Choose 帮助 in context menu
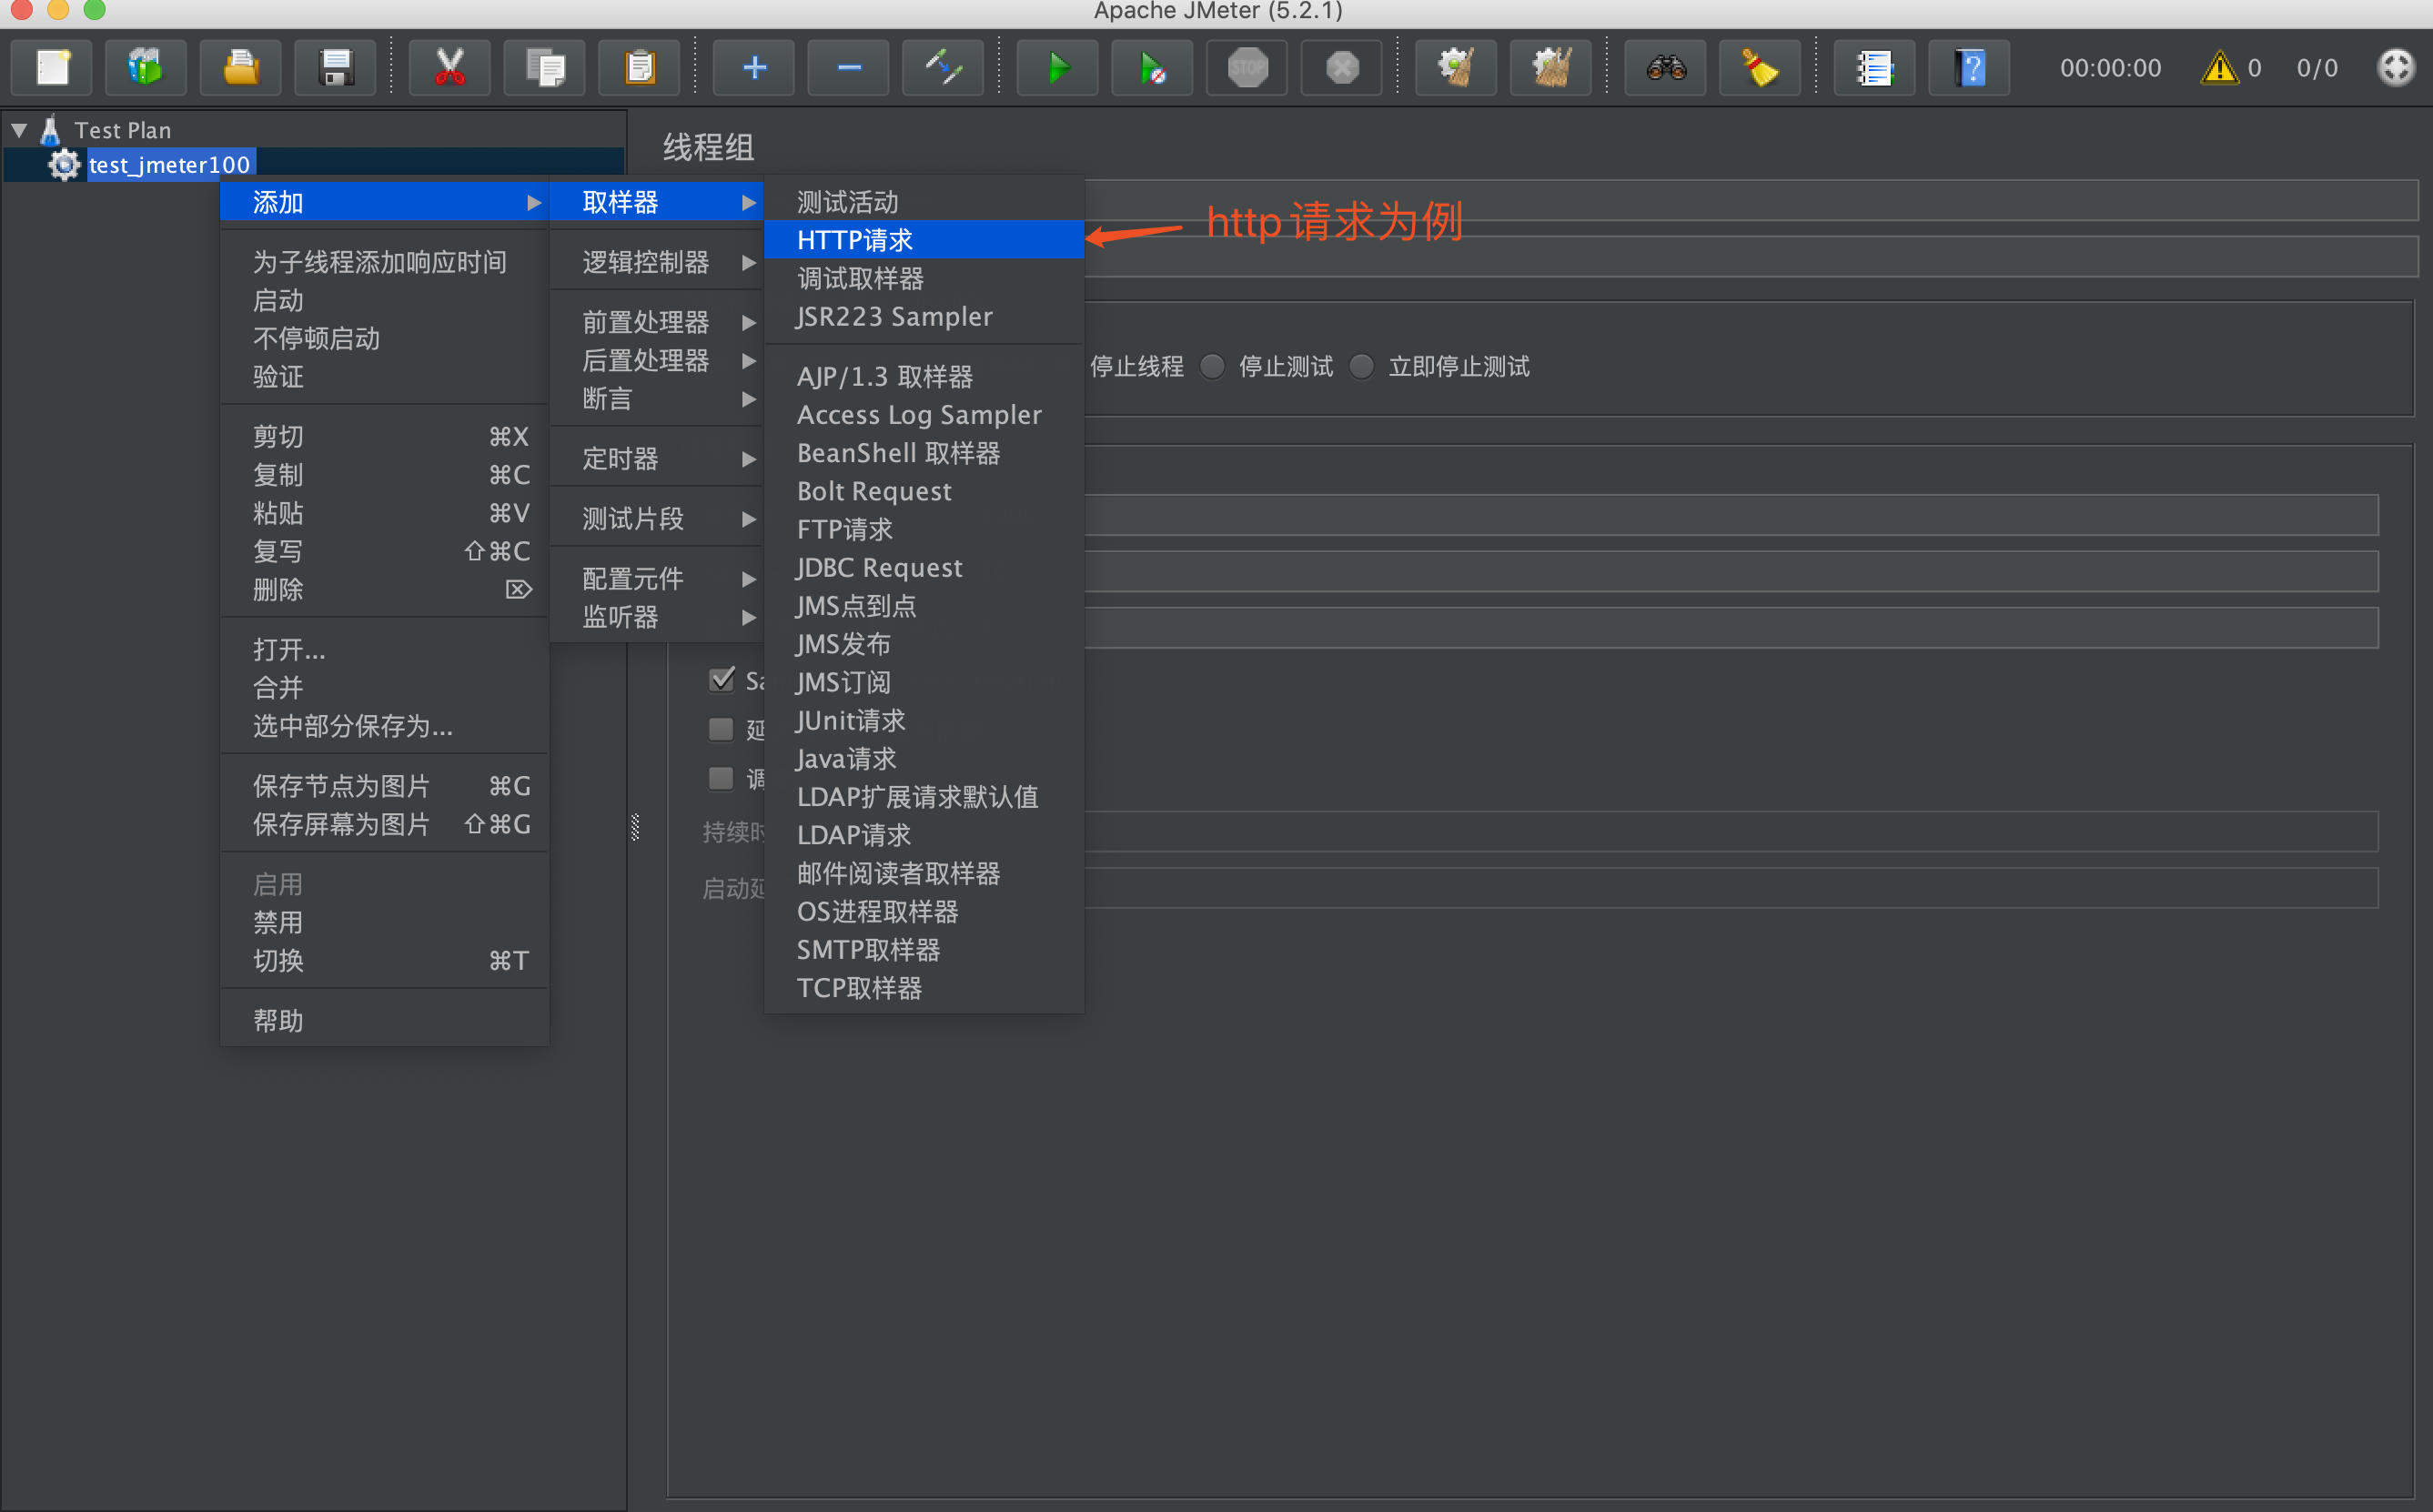2433x1512 pixels. point(384,1020)
